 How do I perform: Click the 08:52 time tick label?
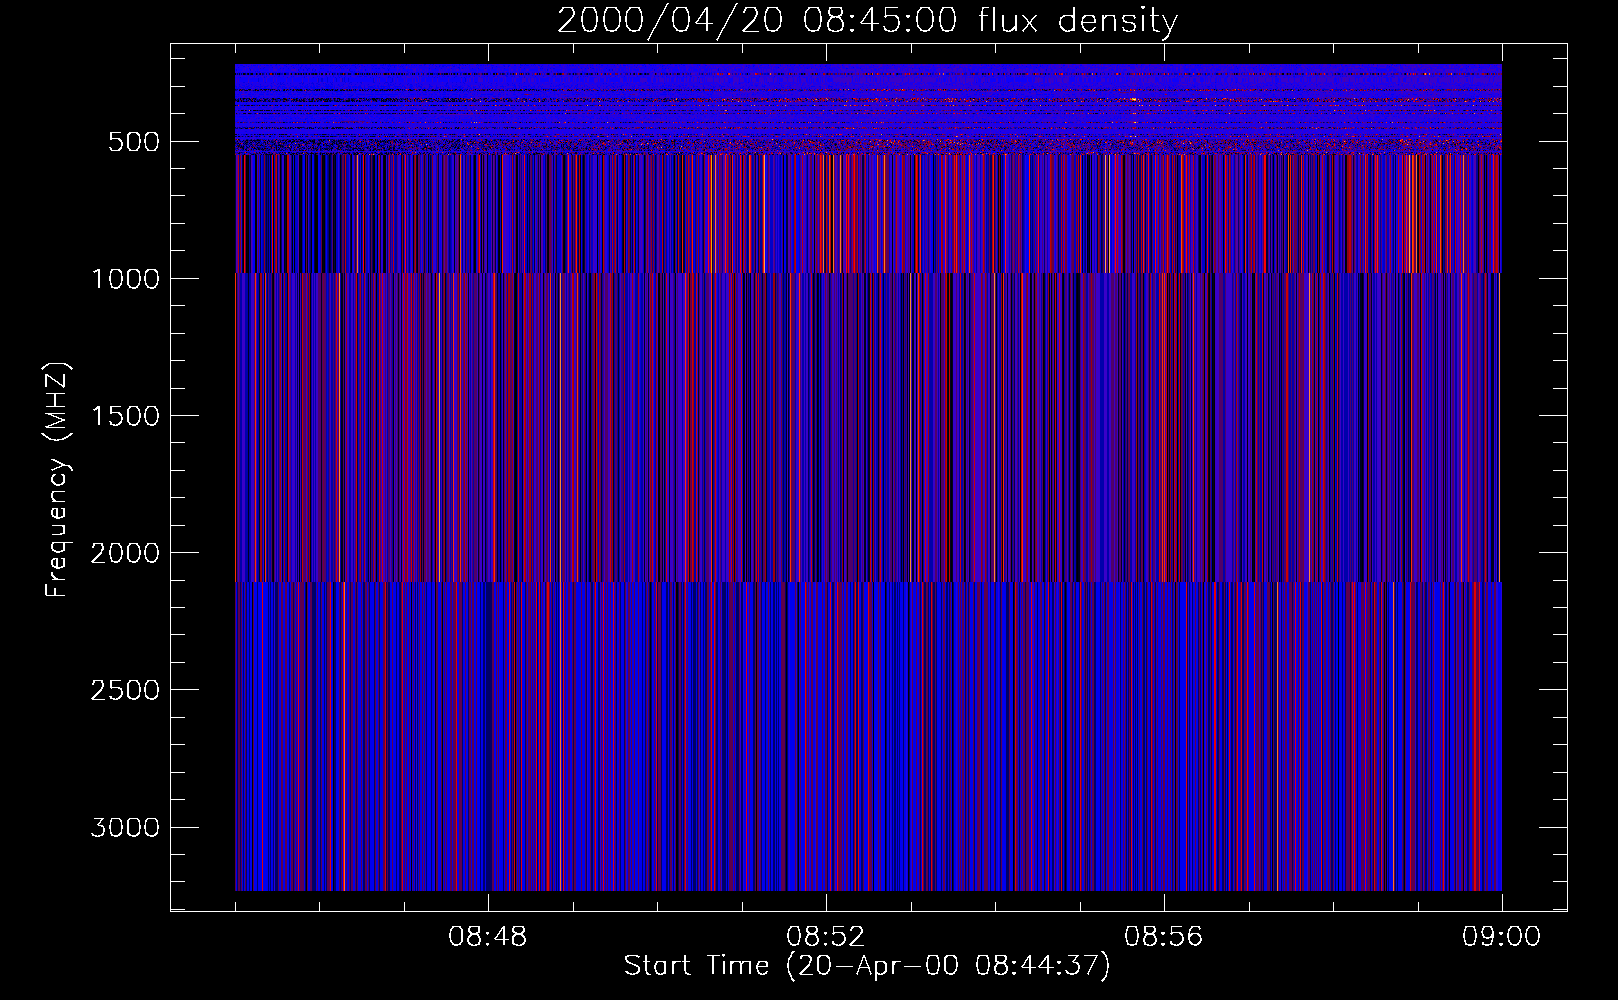click(826, 937)
